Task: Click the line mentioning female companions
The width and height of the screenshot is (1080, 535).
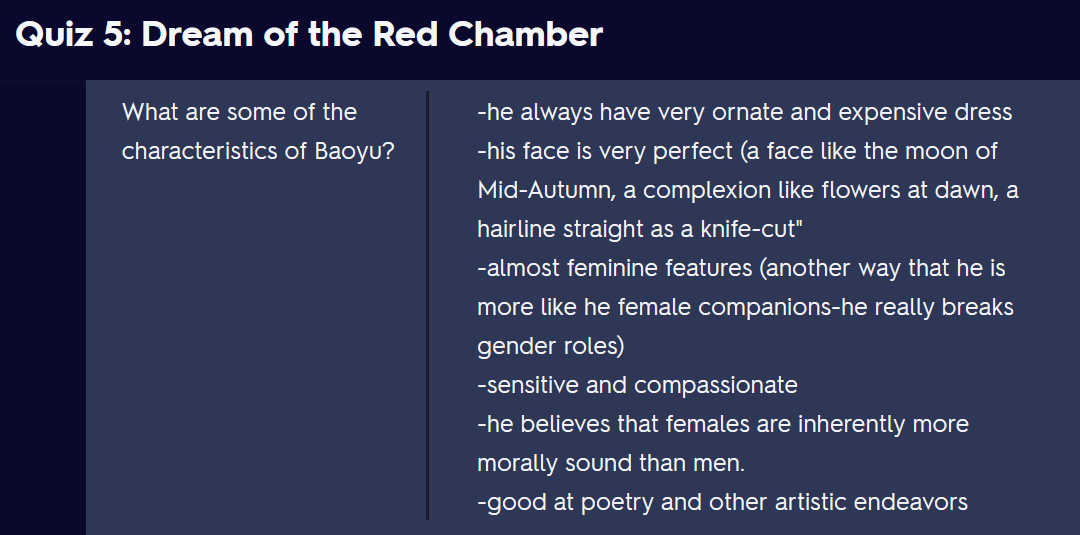Action: coord(745,306)
